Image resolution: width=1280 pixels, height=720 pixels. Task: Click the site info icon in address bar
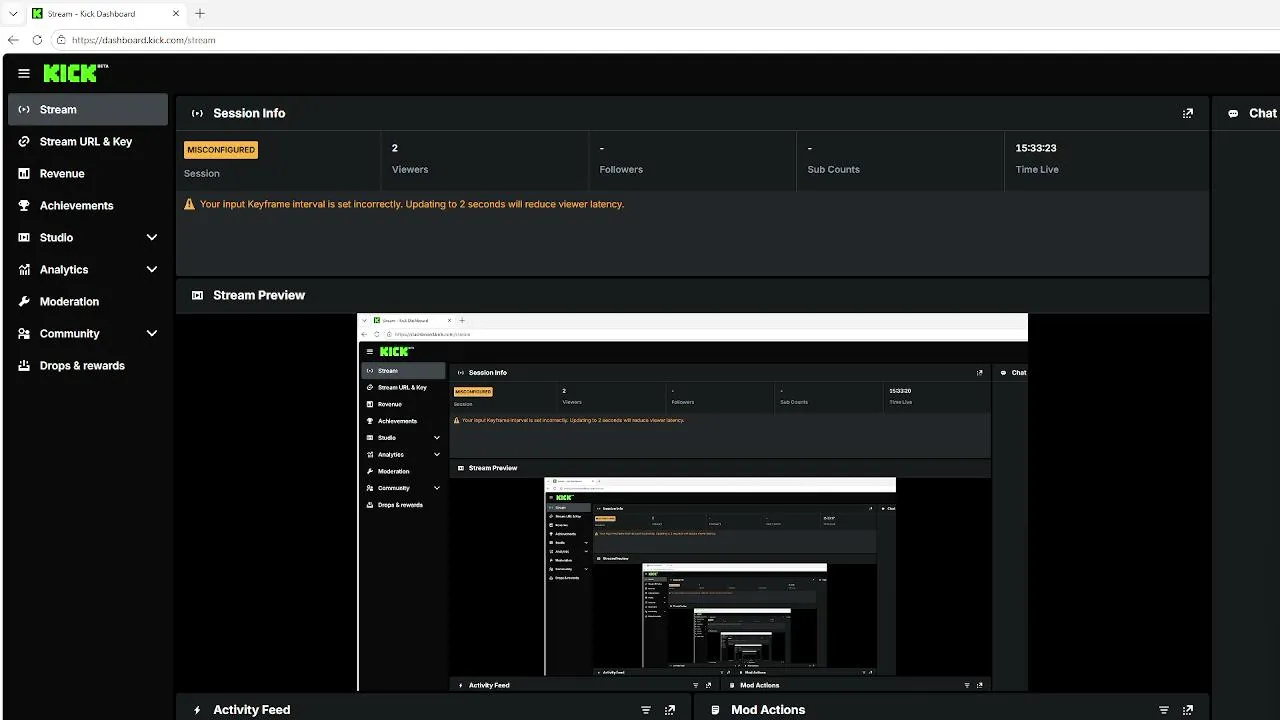(61, 40)
